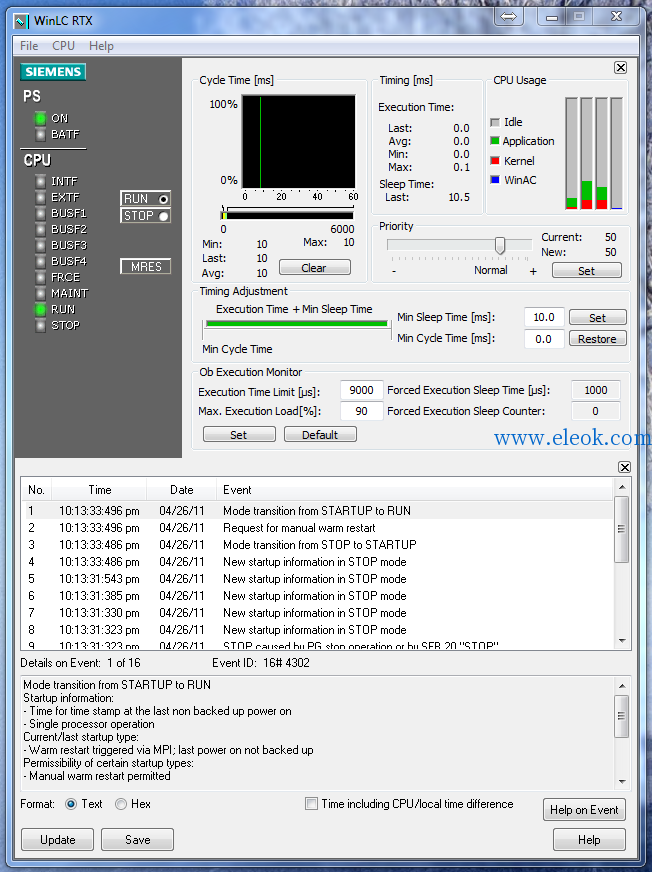The height and width of the screenshot is (872, 652).
Task: Click the Priority slider thumb
Action: click(x=500, y=245)
